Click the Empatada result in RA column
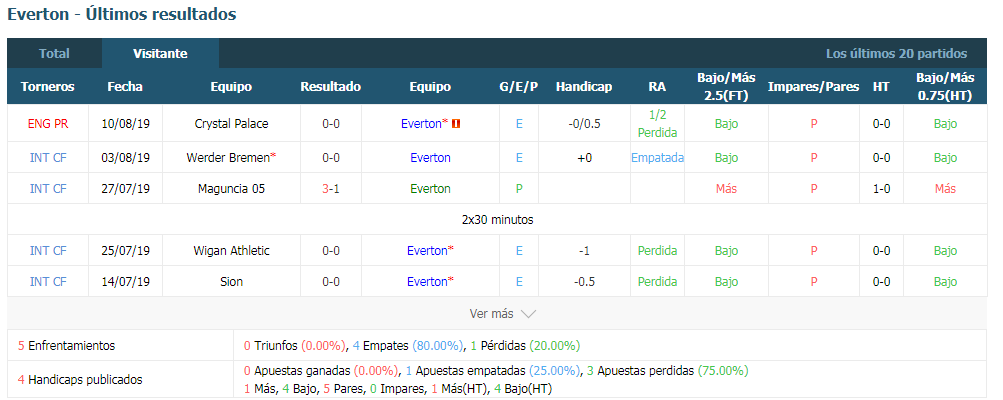This screenshot has height=400, width=1003. (658, 157)
